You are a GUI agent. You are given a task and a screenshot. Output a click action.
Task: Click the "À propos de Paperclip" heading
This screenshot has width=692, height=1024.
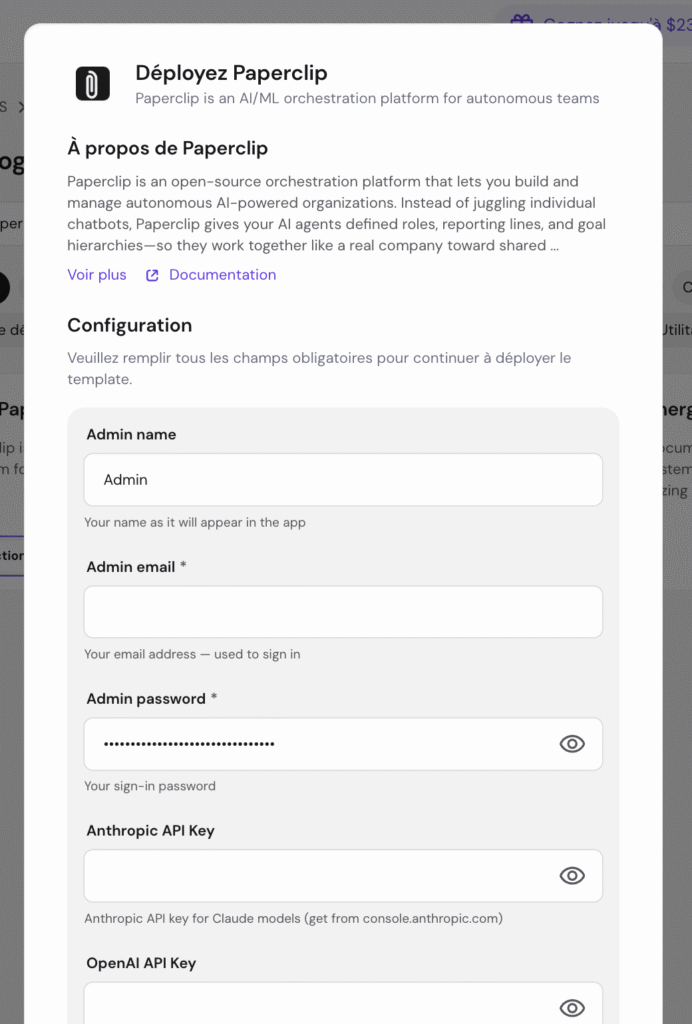coord(167,149)
